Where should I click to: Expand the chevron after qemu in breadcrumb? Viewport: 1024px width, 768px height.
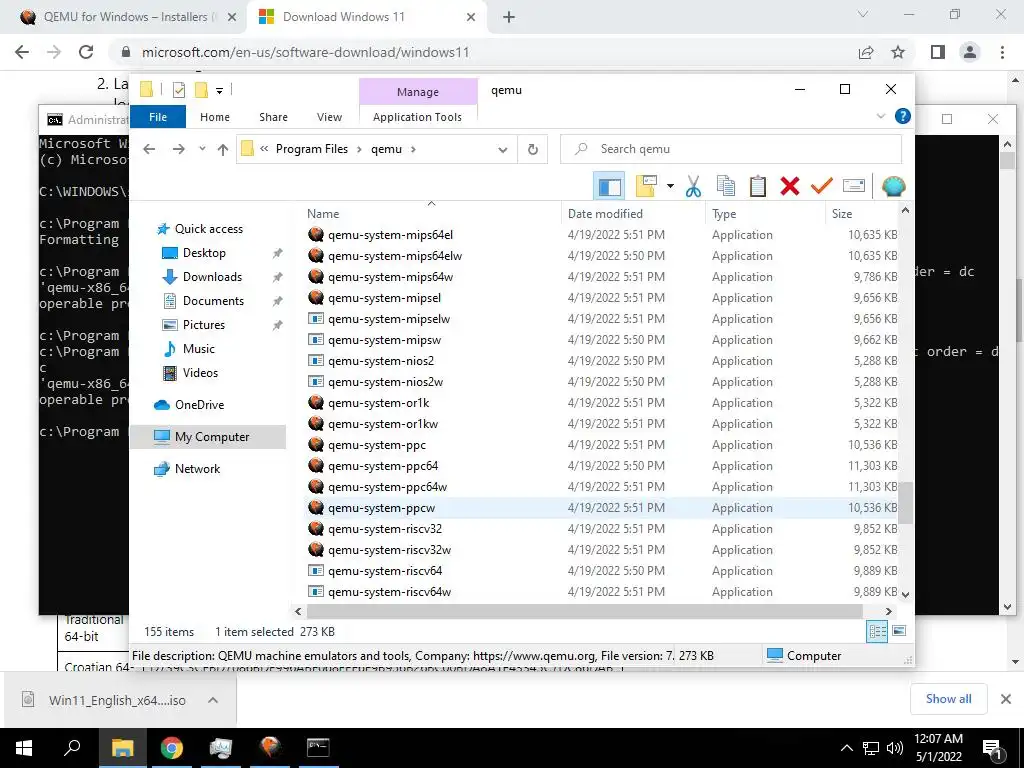click(413, 150)
